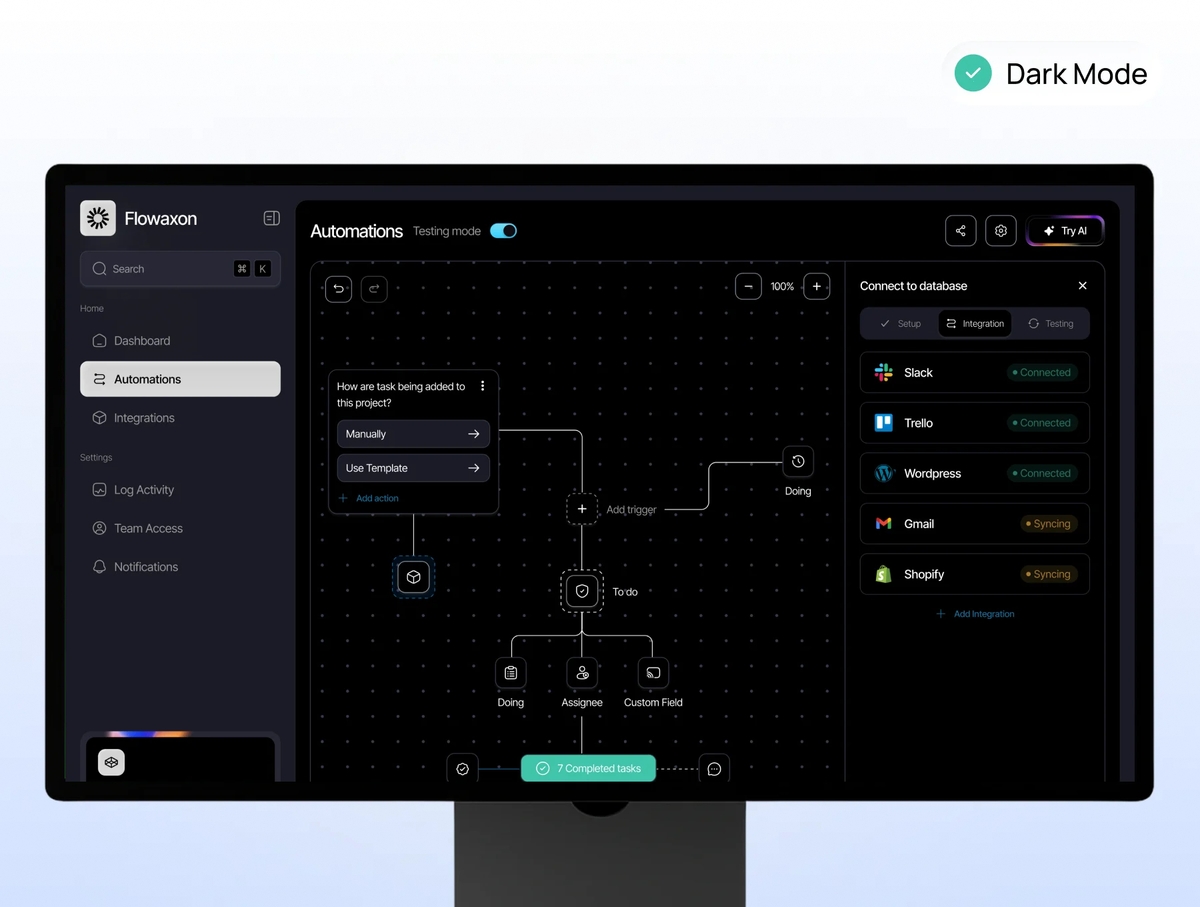Switch to the Testing tab
The height and width of the screenshot is (907, 1200).
tap(1050, 324)
